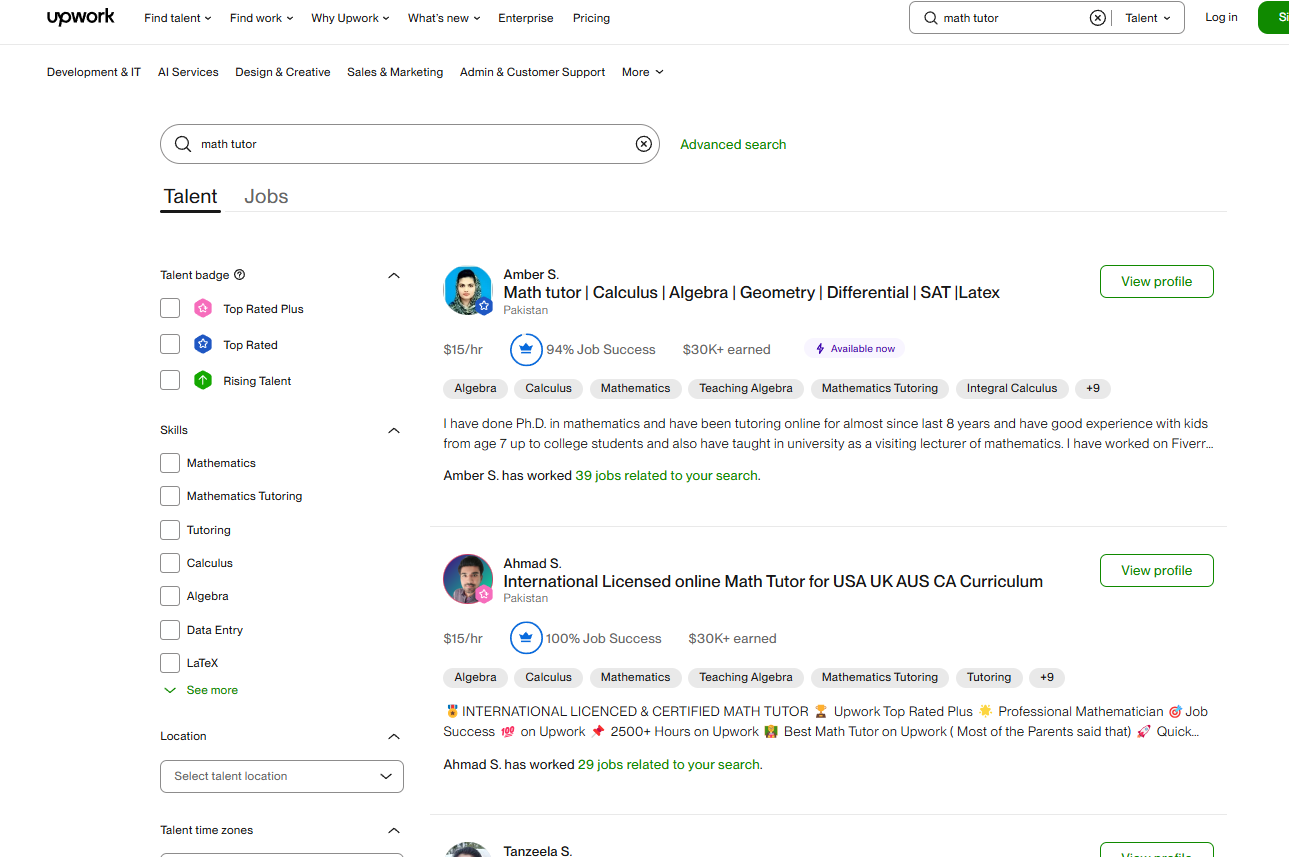The width and height of the screenshot is (1289, 857).
Task: Check the Rising Talent checkbox
Action: (x=170, y=380)
